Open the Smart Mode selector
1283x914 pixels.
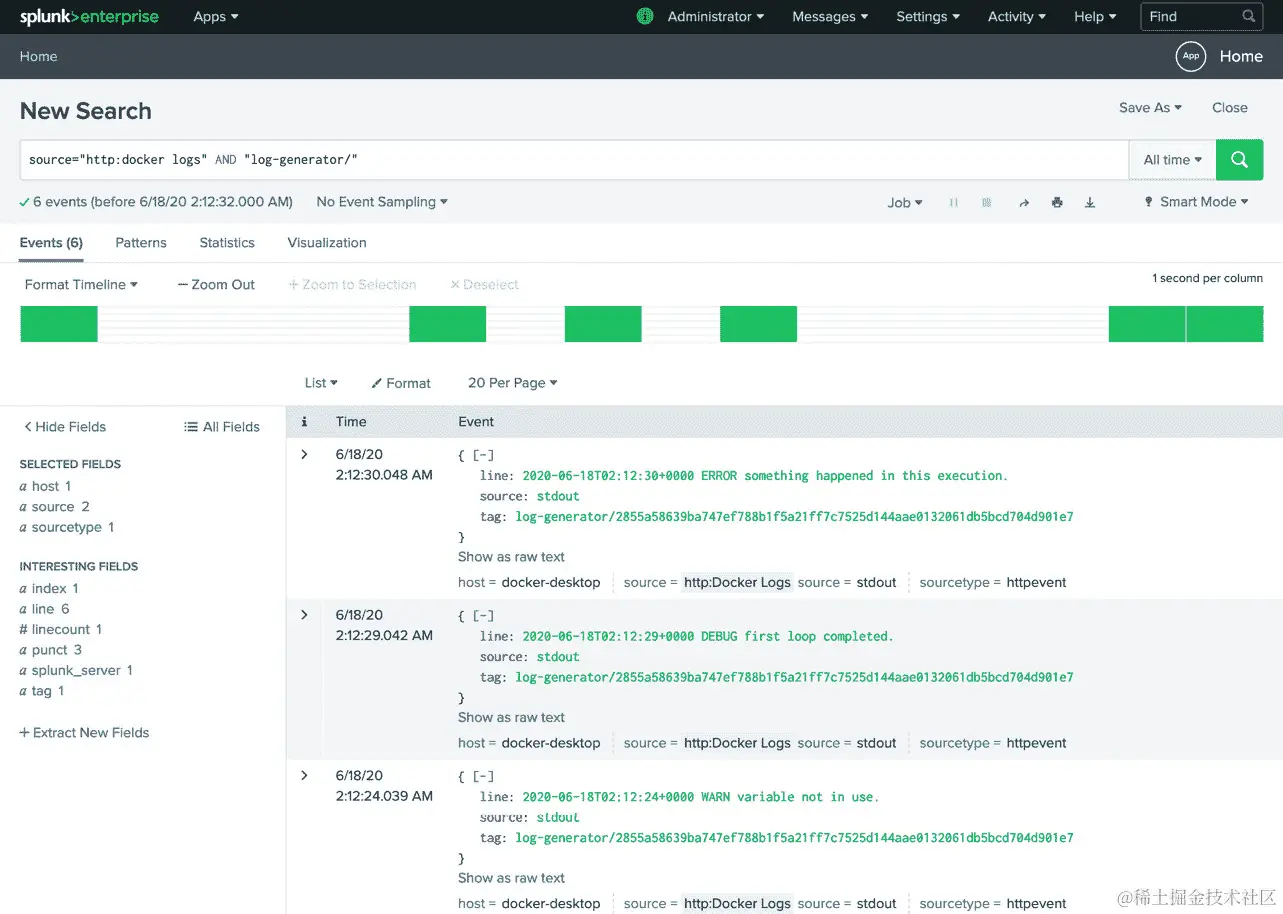pyautogui.click(x=1196, y=202)
